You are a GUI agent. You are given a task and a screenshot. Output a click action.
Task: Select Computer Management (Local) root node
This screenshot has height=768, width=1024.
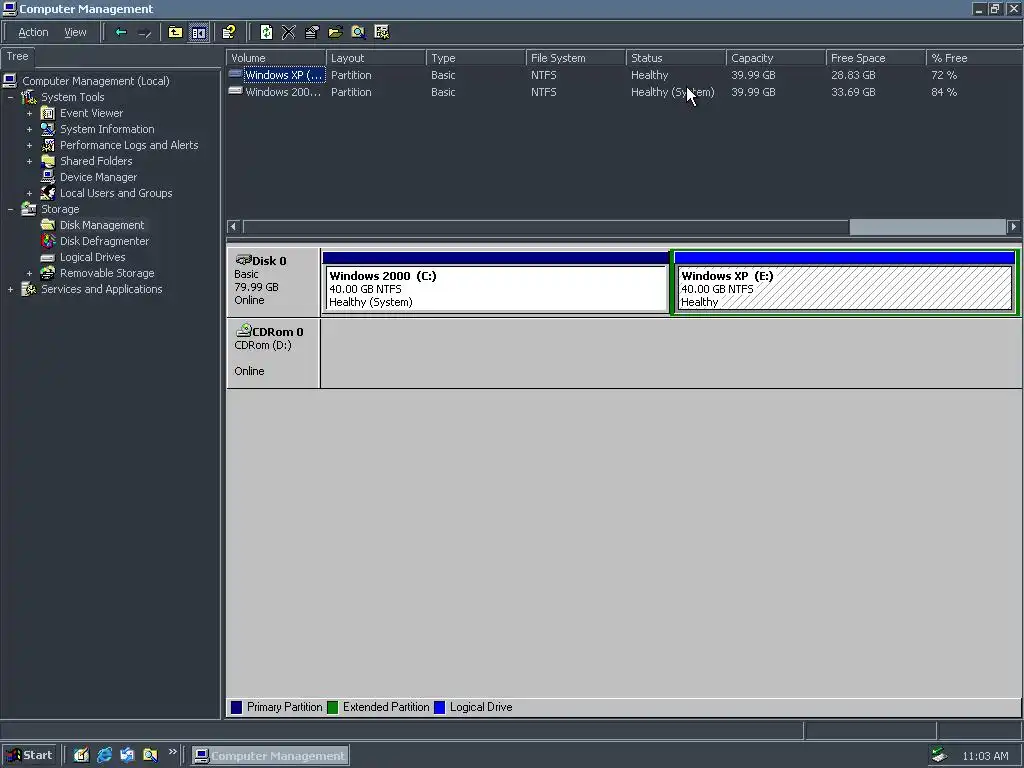(96, 81)
